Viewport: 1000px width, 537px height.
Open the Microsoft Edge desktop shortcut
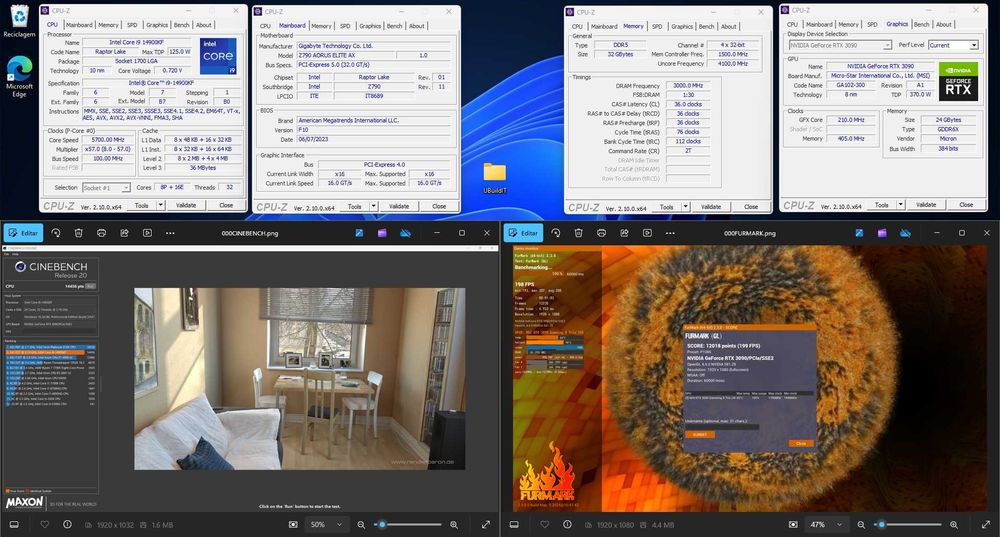tap(19, 77)
